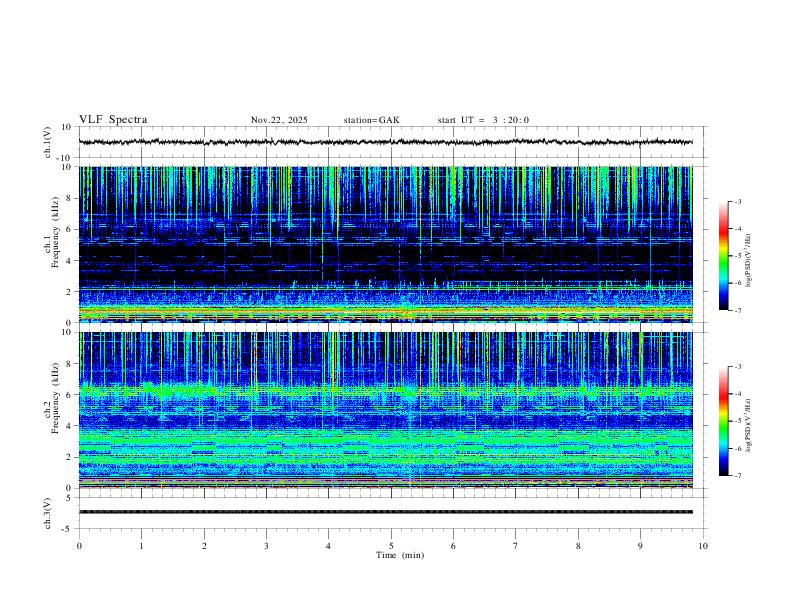Click the "-7" tick on ch.2 colorbar

[737, 476]
